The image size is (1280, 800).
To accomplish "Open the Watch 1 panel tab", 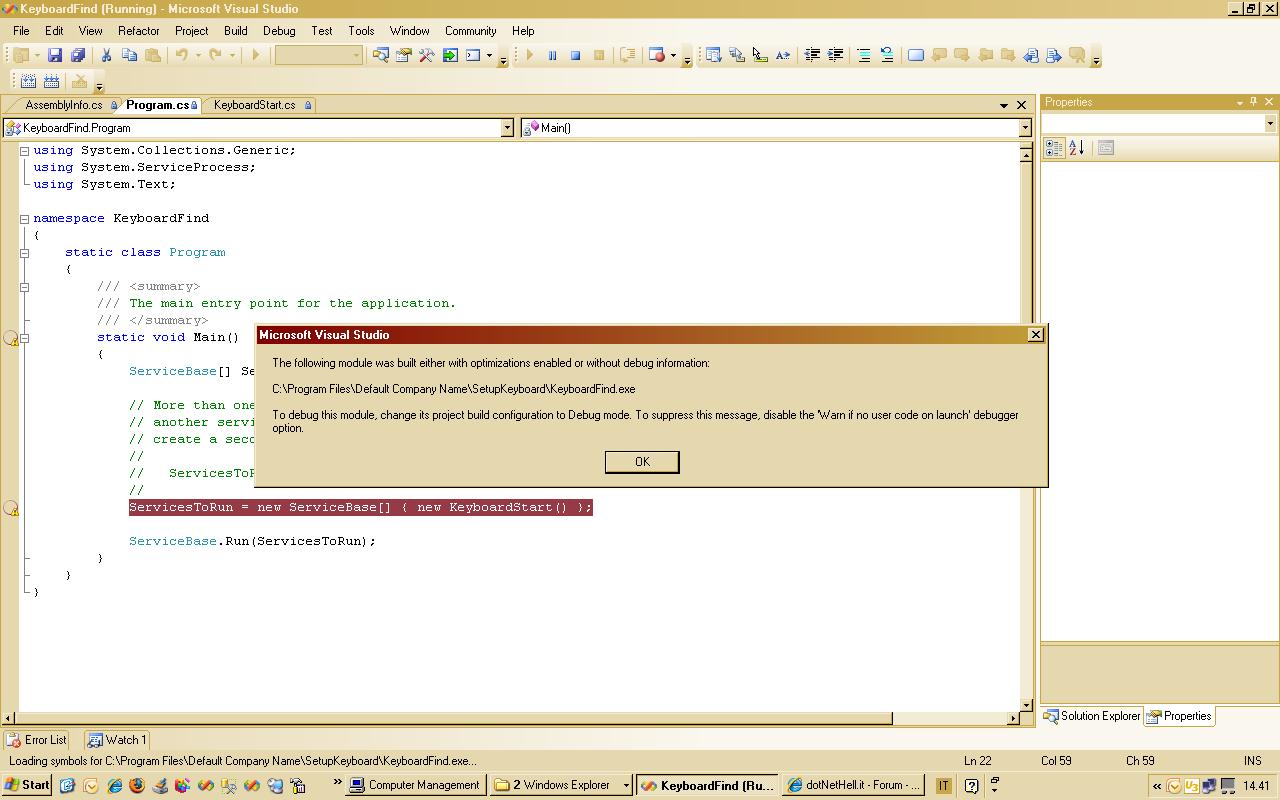I will pyautogui.click(x=117, y=740).
